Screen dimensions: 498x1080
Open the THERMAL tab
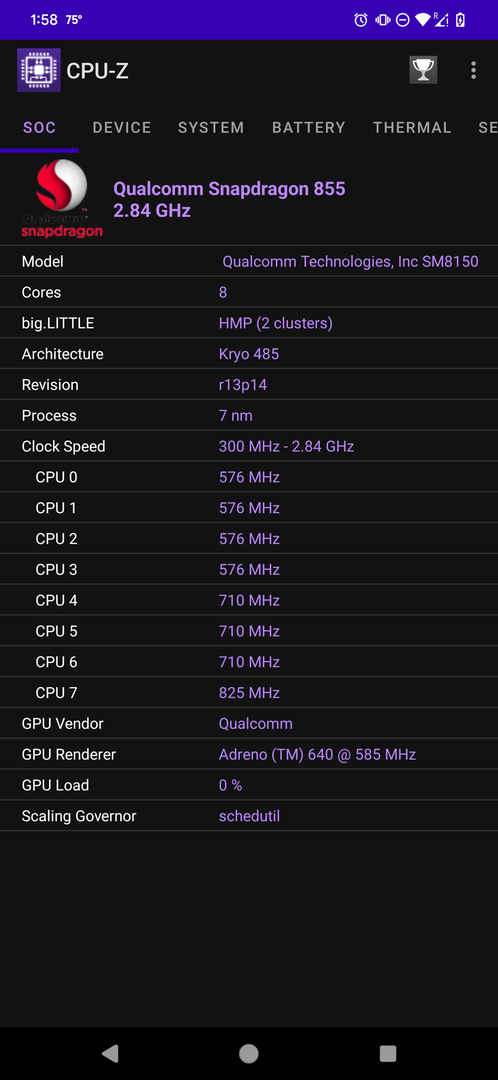[412, 127]
